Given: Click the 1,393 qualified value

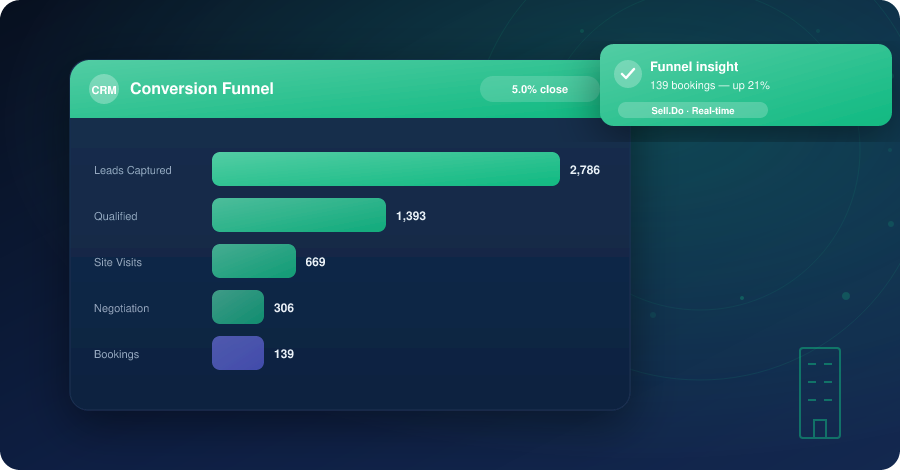Looking at the screenshot, I should 411,216.
